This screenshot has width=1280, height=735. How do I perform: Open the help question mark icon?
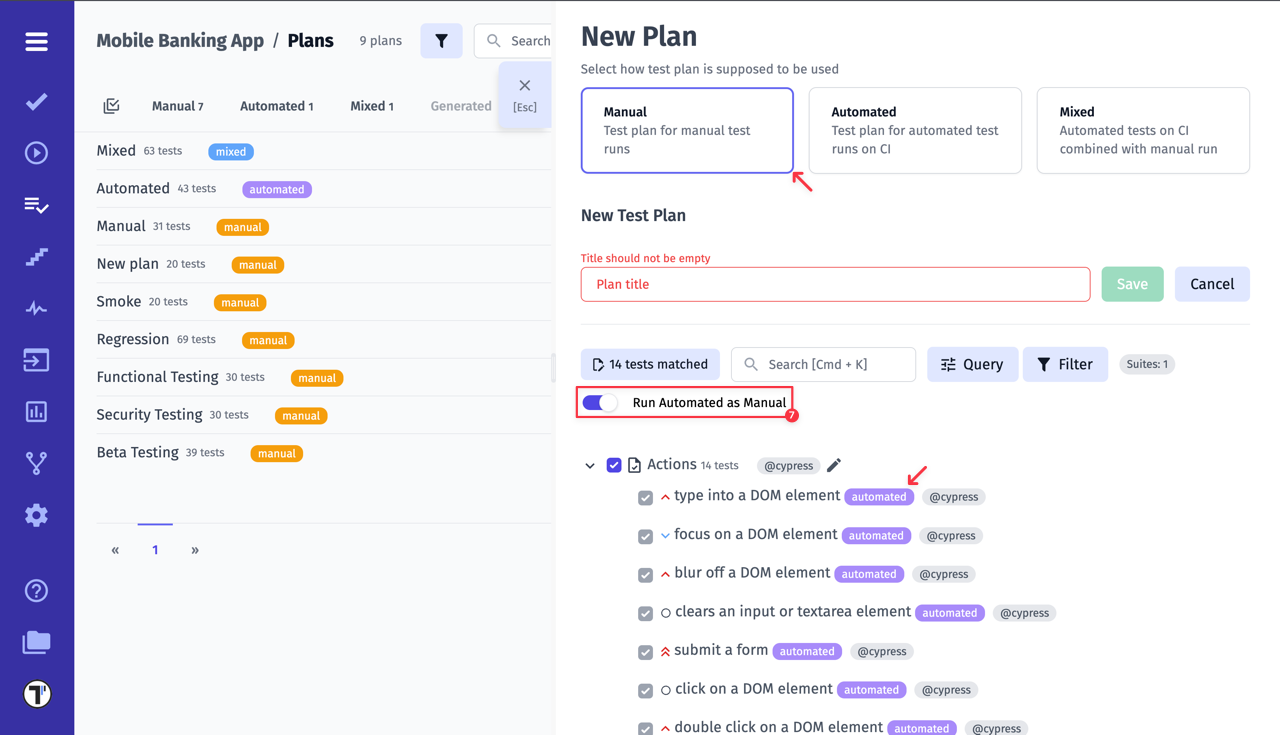[37, 591]
